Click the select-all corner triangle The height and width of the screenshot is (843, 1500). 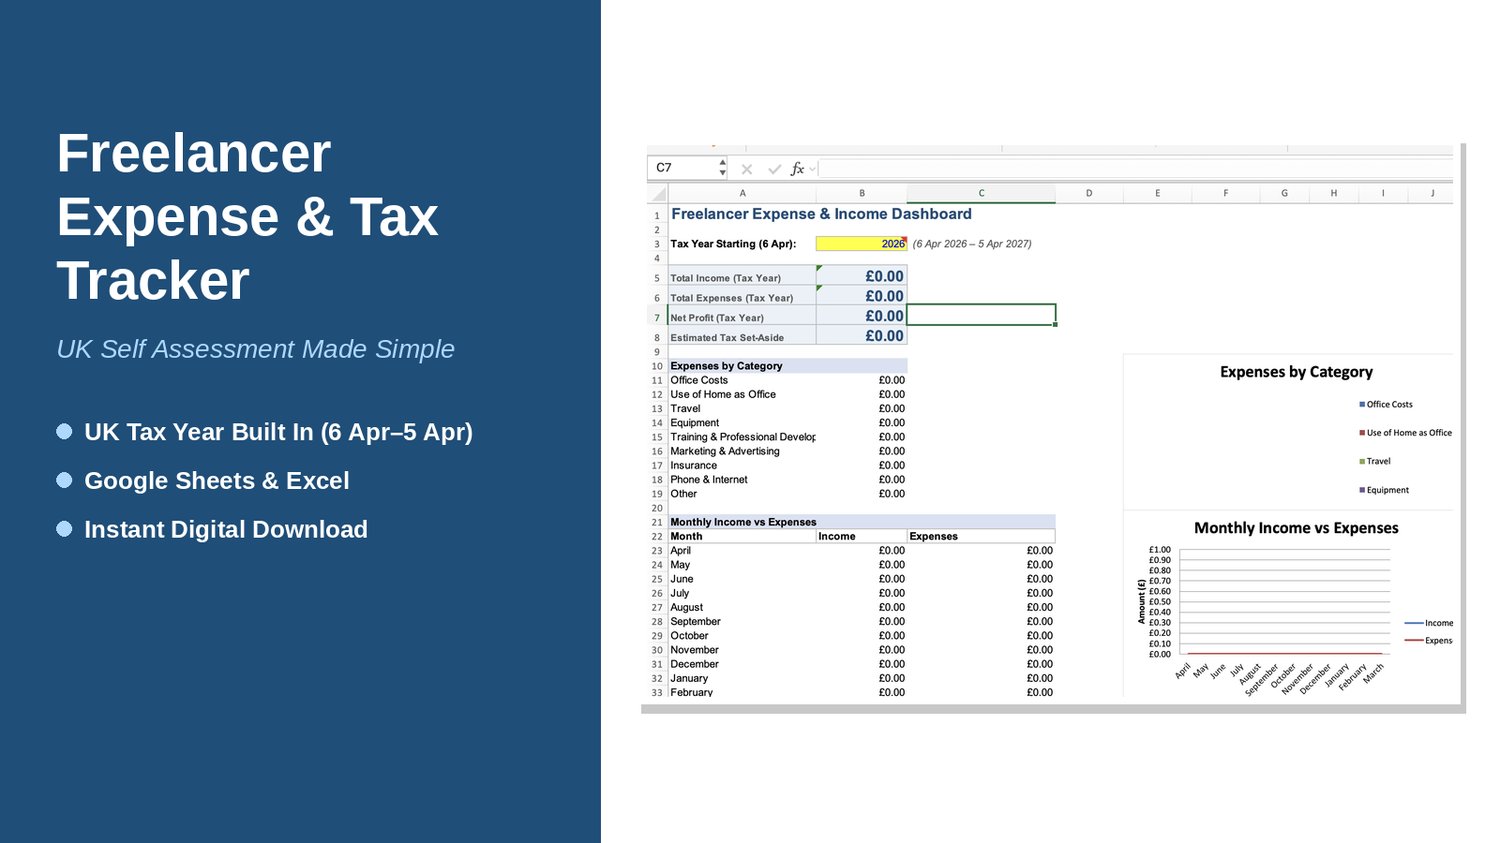click(658, 193)
